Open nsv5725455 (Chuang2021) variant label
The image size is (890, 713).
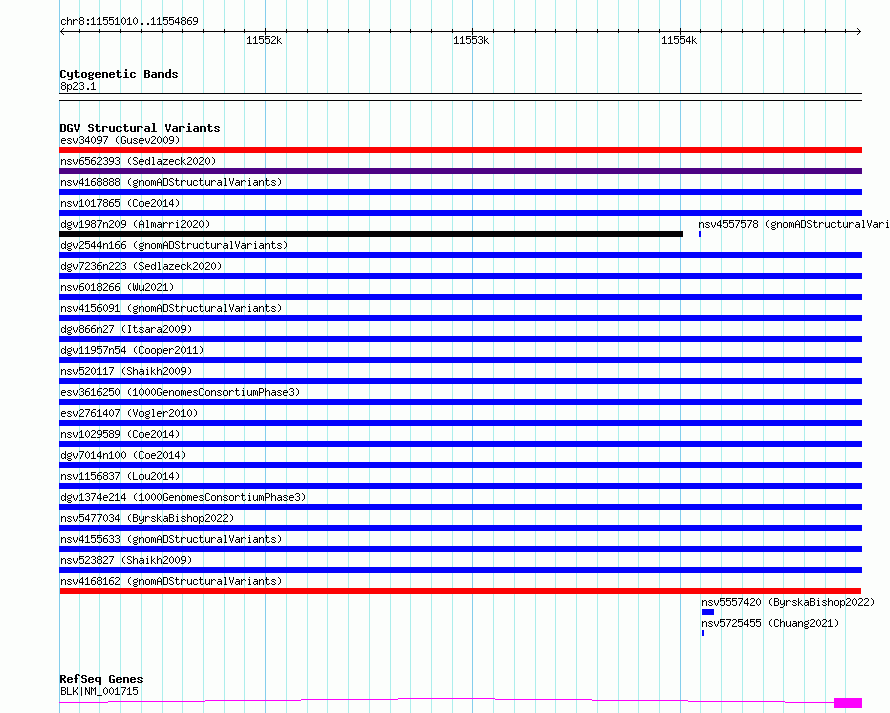(770, 623)
